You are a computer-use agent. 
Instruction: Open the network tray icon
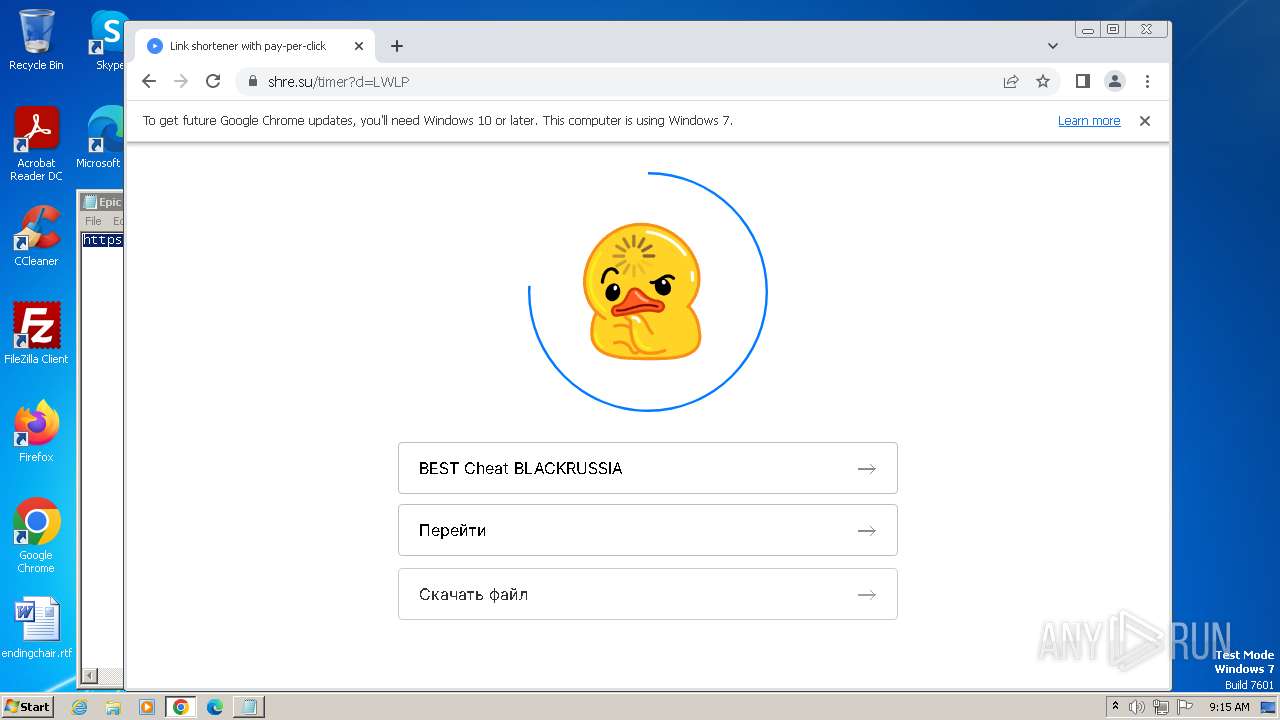(x=1161, y=707)
